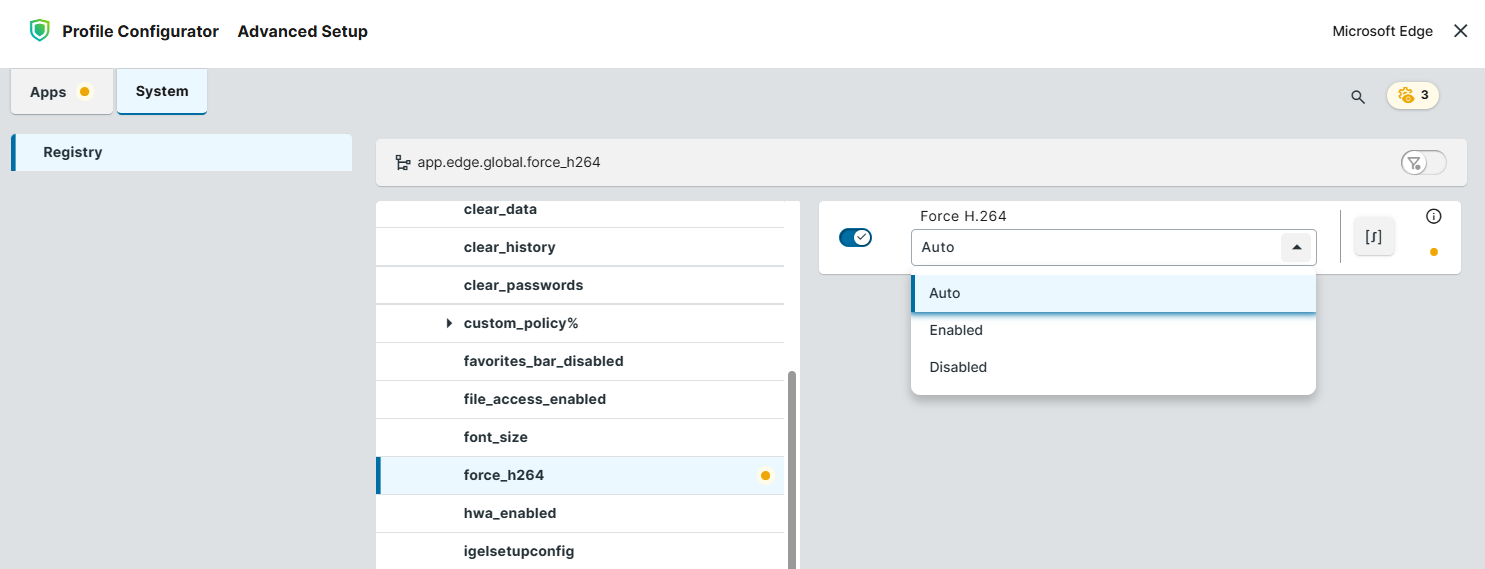This screenshot has height=569, width=1485.
Task: Open the changes counter badge showing 3
Action: point(1412,96)
